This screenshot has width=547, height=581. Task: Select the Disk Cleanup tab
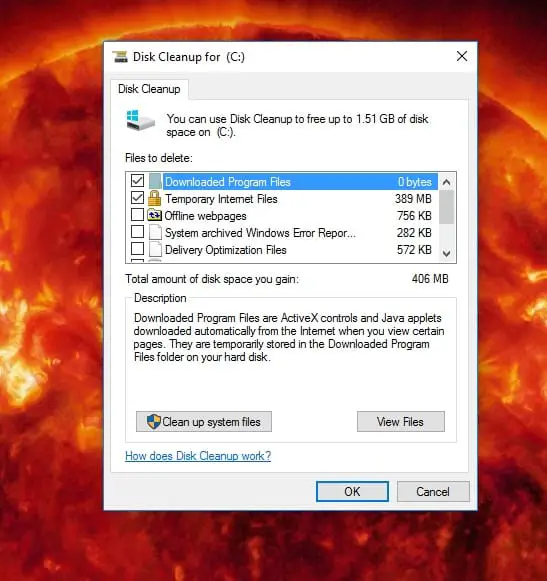click(149, 89)
